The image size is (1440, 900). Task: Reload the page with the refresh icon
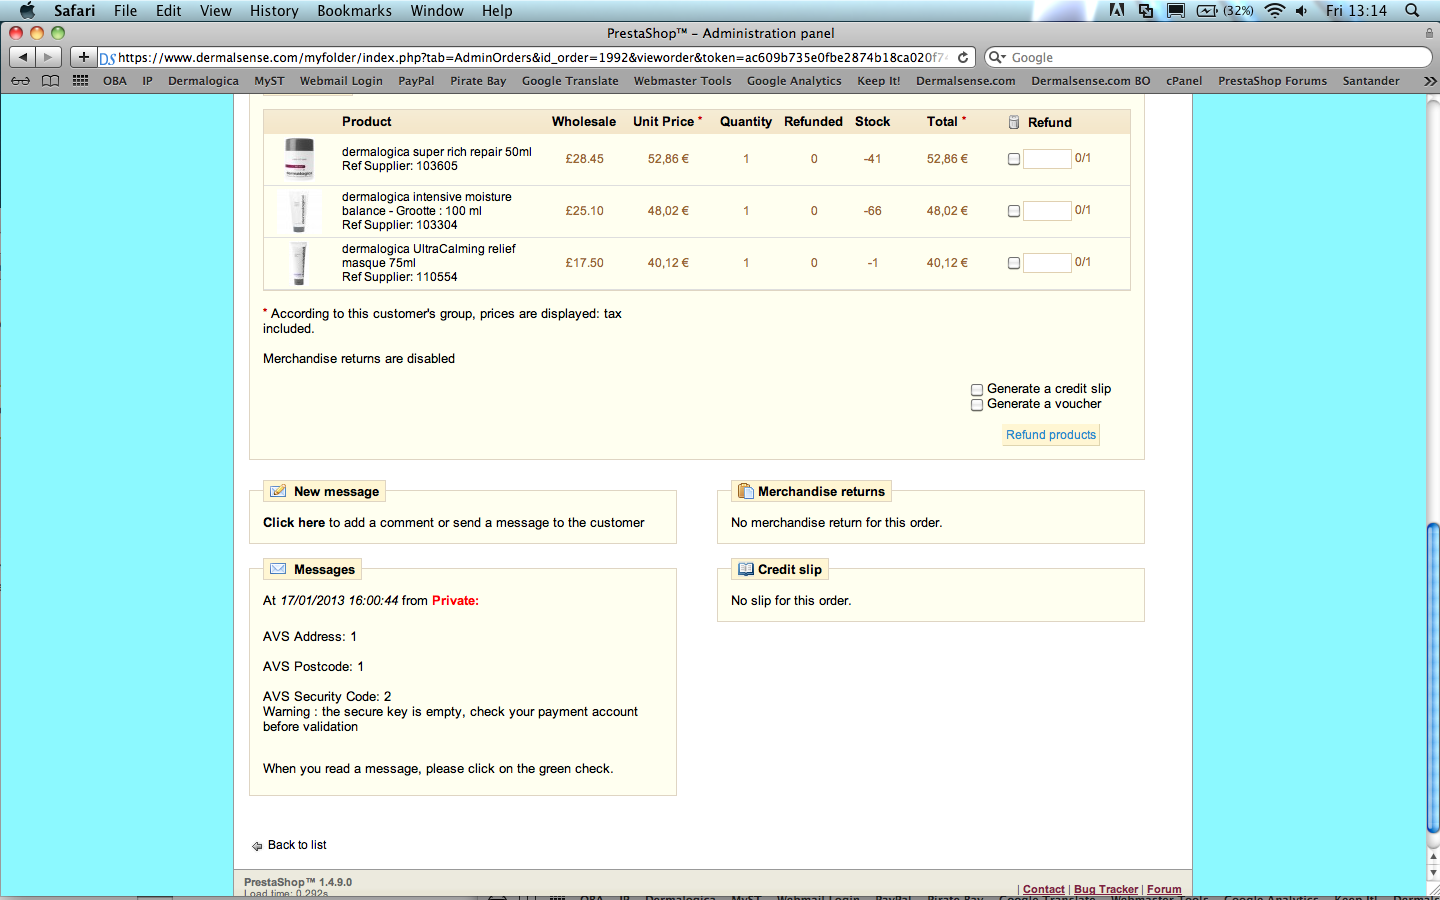click(x=963, y=57)
